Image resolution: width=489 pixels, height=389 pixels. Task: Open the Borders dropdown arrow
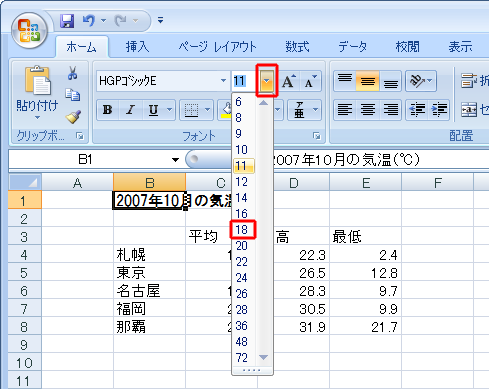point(207,110)
